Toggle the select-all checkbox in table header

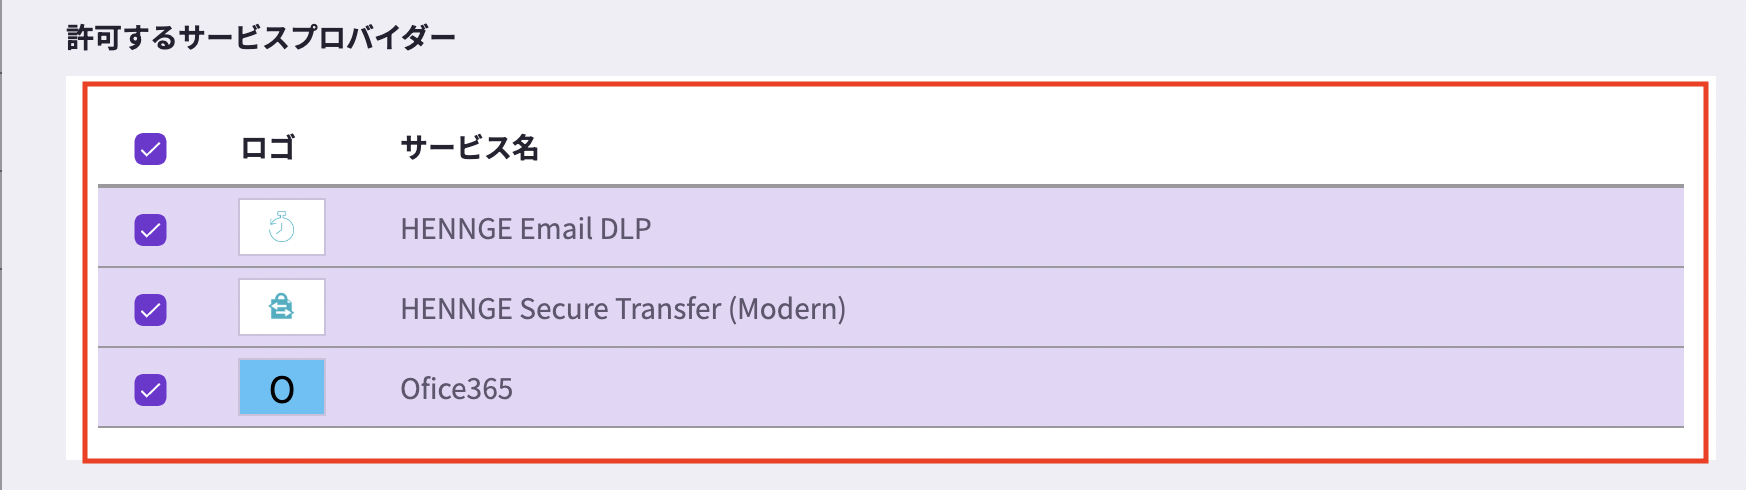pyautogui.click(x=151, y=149)
